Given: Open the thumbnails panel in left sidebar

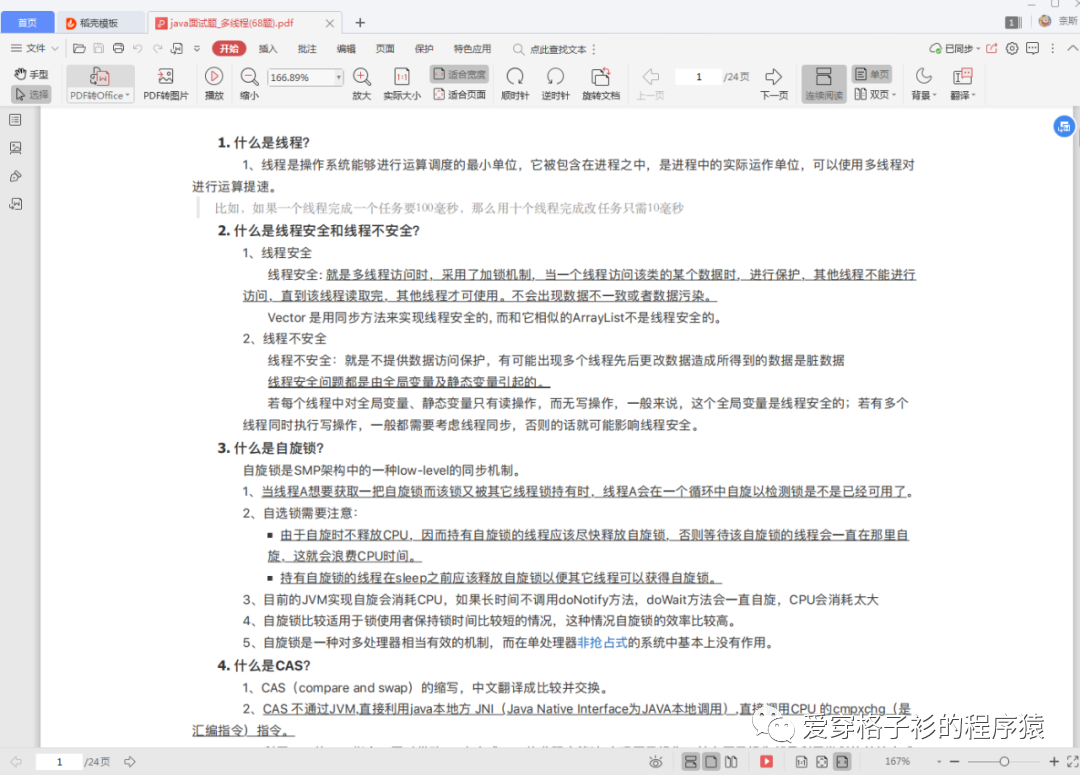Looking at the screenshot, I should pos(15,148).
